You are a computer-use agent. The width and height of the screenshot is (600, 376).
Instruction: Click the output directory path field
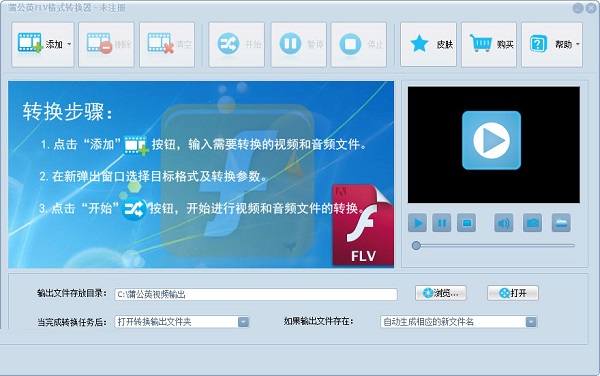click(x=256, y=294)
